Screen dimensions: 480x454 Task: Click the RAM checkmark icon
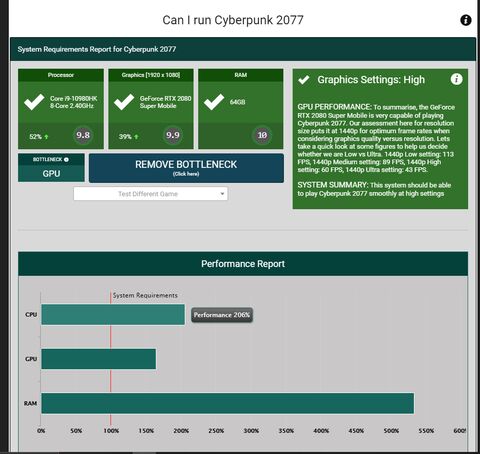(x=214, y=102)
